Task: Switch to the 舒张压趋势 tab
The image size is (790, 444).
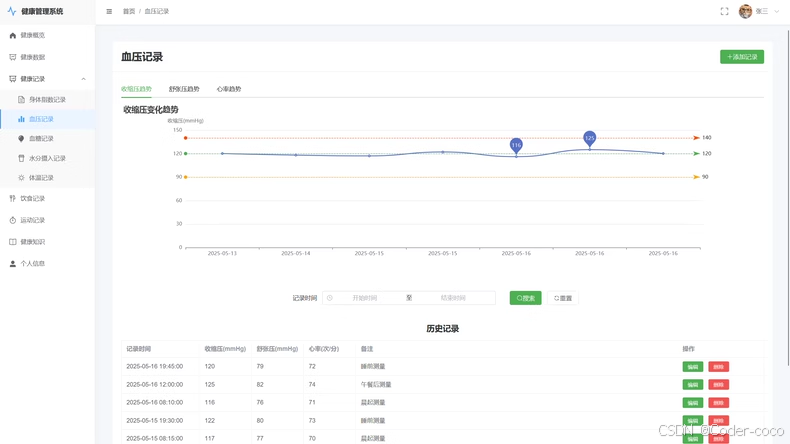Action: [x=184, y=89]
